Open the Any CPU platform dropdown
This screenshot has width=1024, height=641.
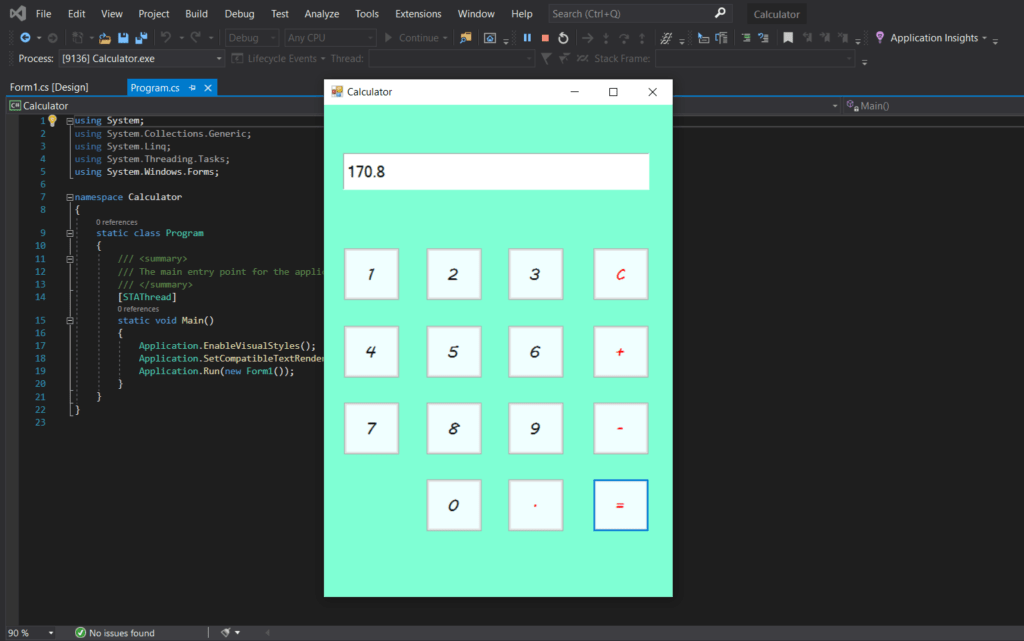[330, 38]
